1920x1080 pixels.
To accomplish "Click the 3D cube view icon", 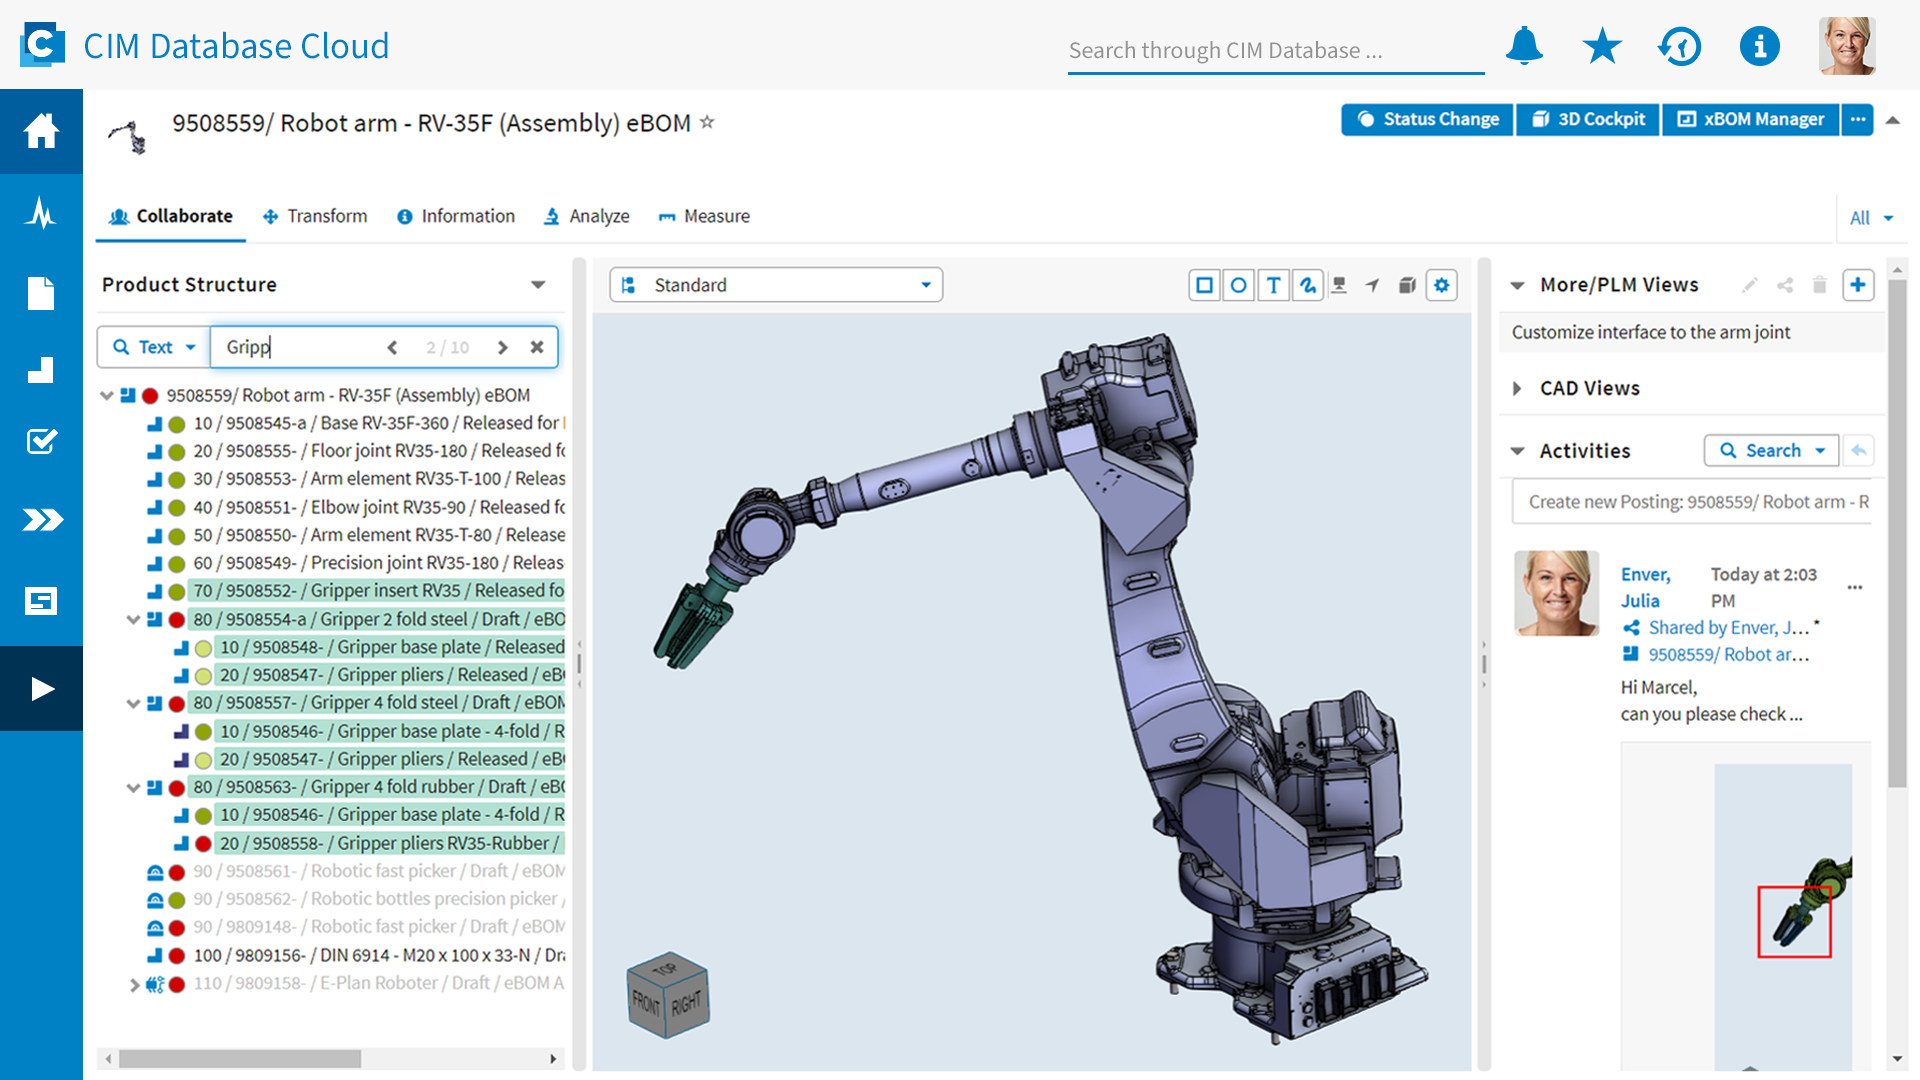I will click(1407, 286).
